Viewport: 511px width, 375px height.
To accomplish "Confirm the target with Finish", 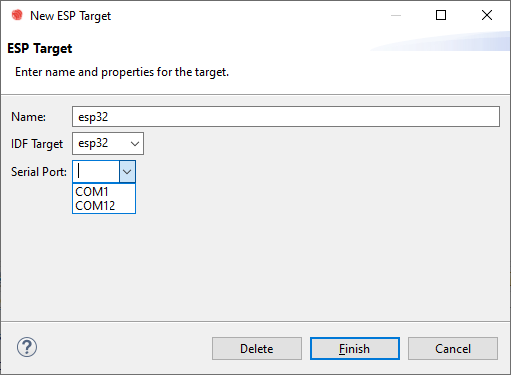I will point(355,349).
